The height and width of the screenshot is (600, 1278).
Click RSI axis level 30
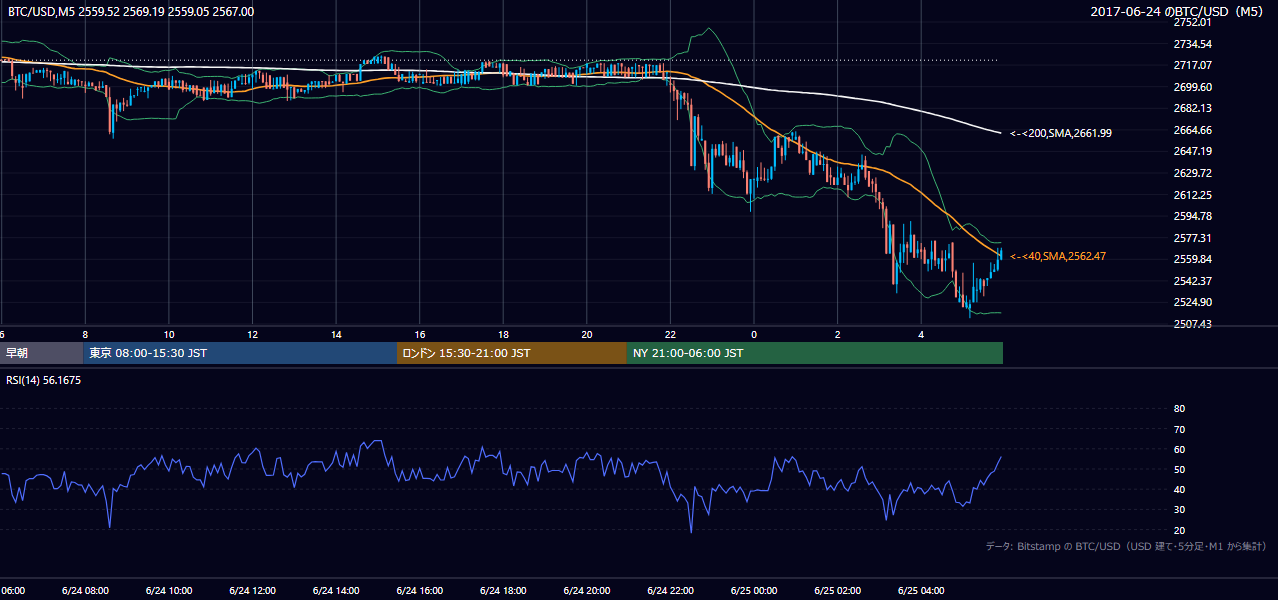(1179, 510)
